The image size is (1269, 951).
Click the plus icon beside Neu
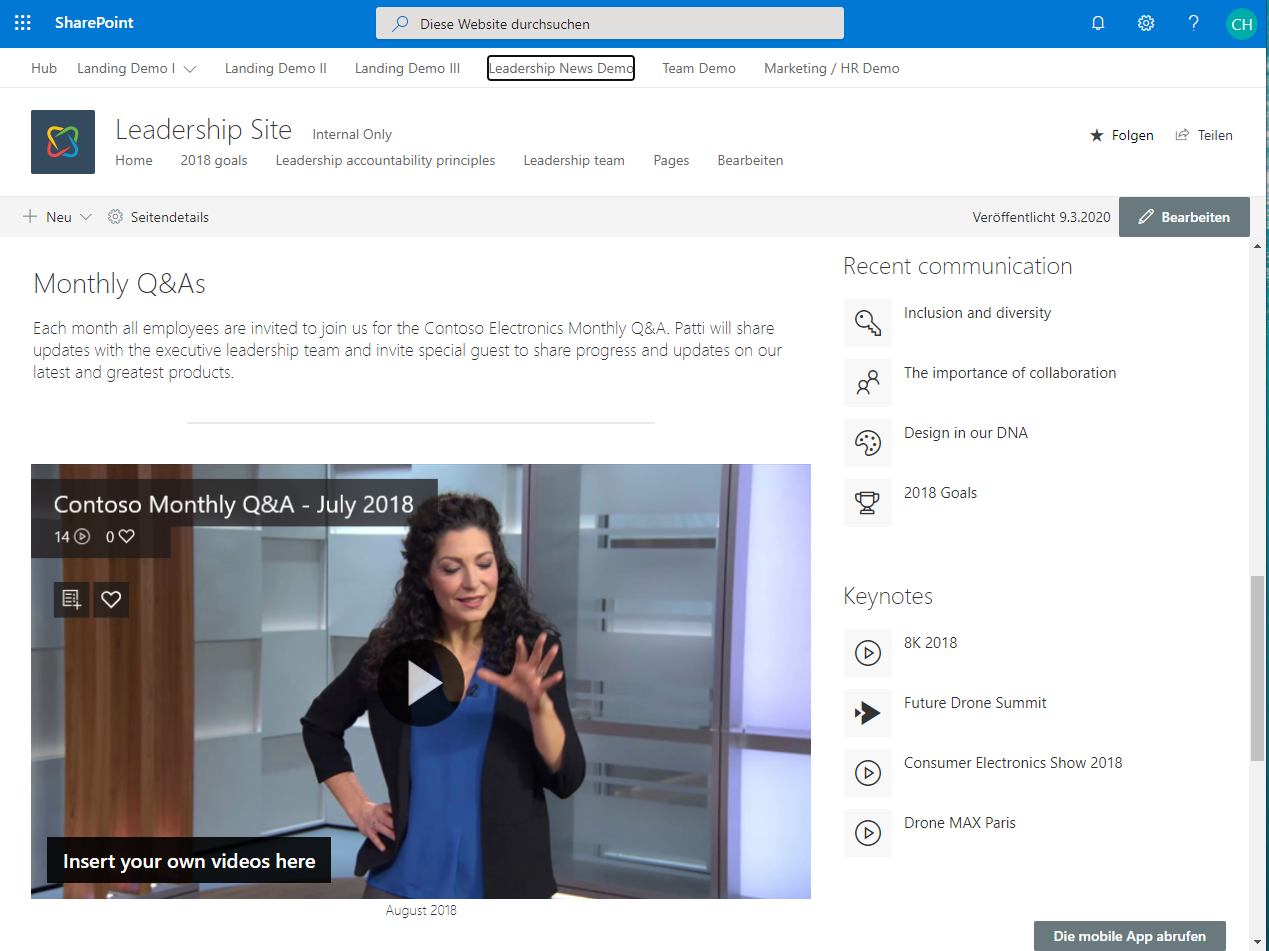pos(30,217)
